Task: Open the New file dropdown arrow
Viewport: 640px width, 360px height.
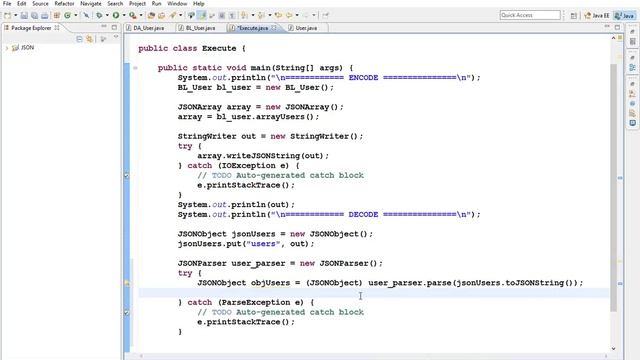Action: click(x=16, y=16)
